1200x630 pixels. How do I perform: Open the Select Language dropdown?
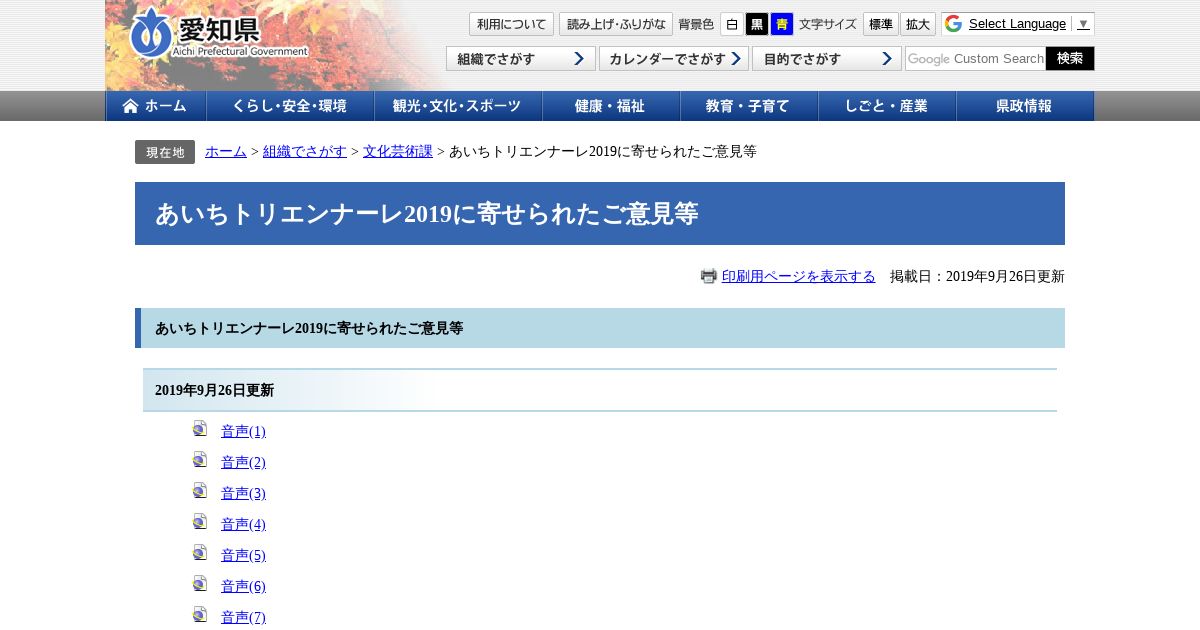(x=1029, y=24)
